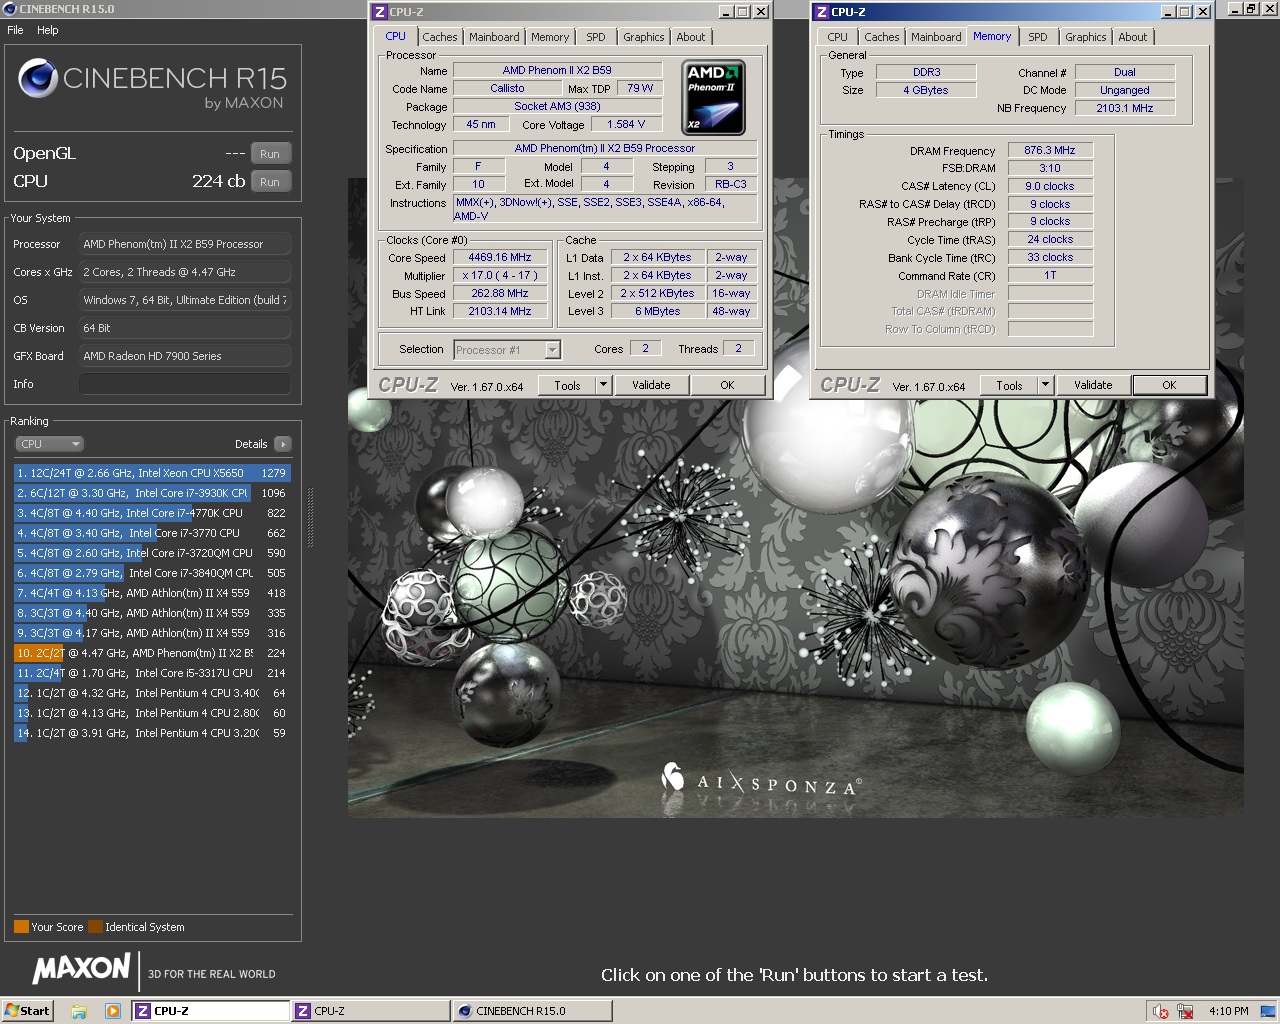
Task: Switch to About tab in right CPU-Z
Action: pyautogui.click(x=1133, y=37)
